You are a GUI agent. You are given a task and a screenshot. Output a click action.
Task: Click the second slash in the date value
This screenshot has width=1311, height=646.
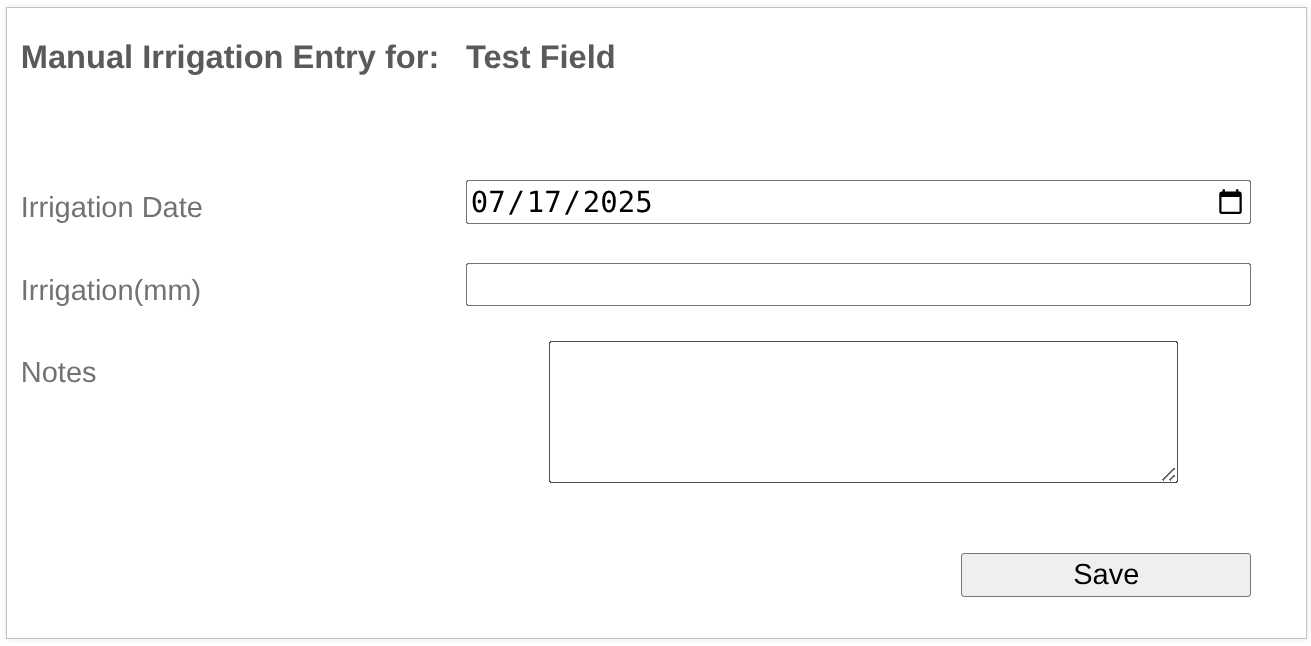coord(573,202)
